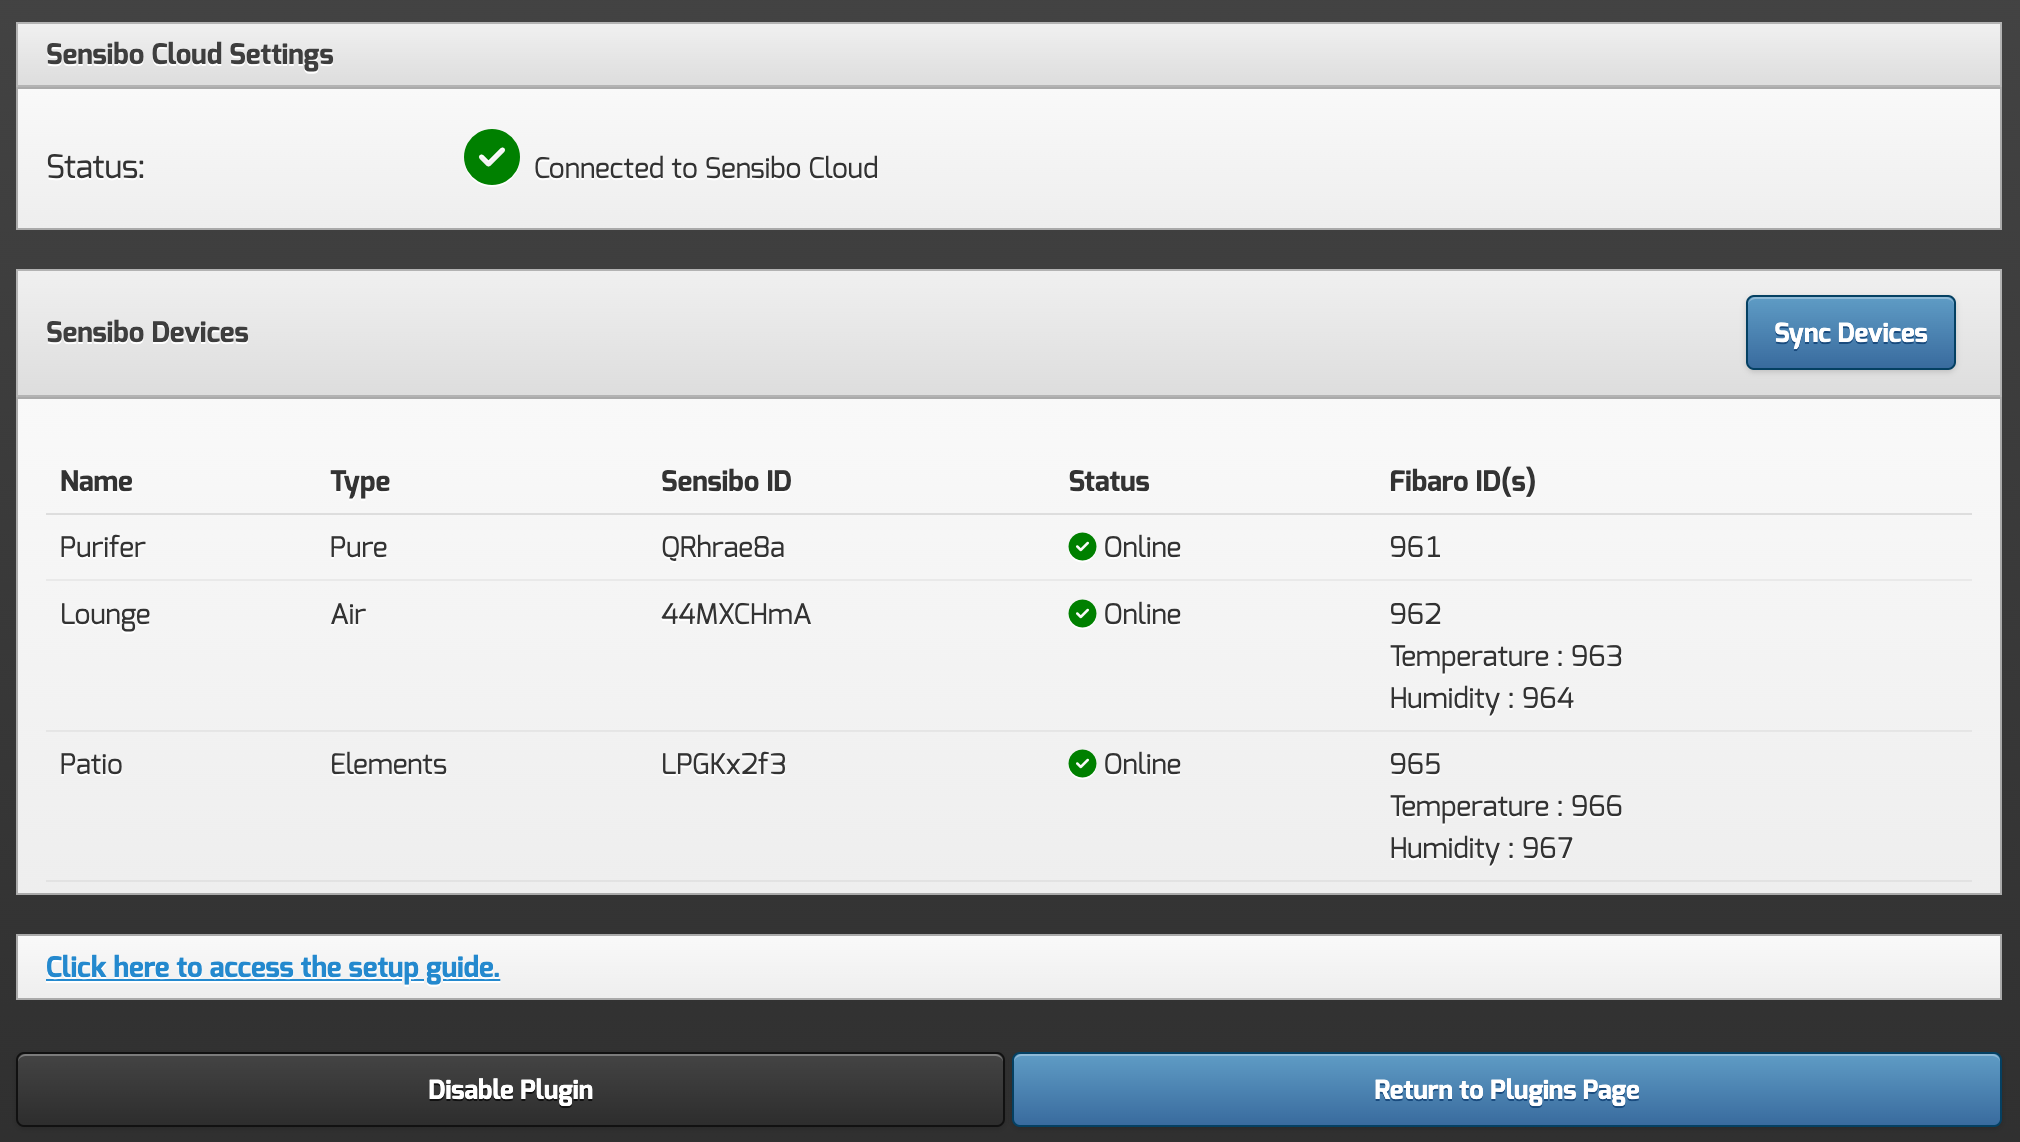Click the Patio row online status icon
The height and width of the screenshot is (1142, 2020).
coord(1081,764)
